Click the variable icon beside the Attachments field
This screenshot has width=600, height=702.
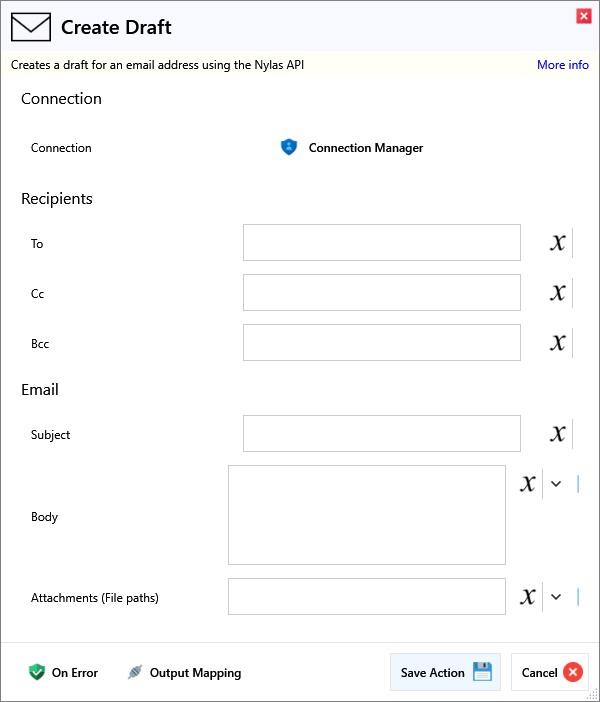[x=528, y=597]
